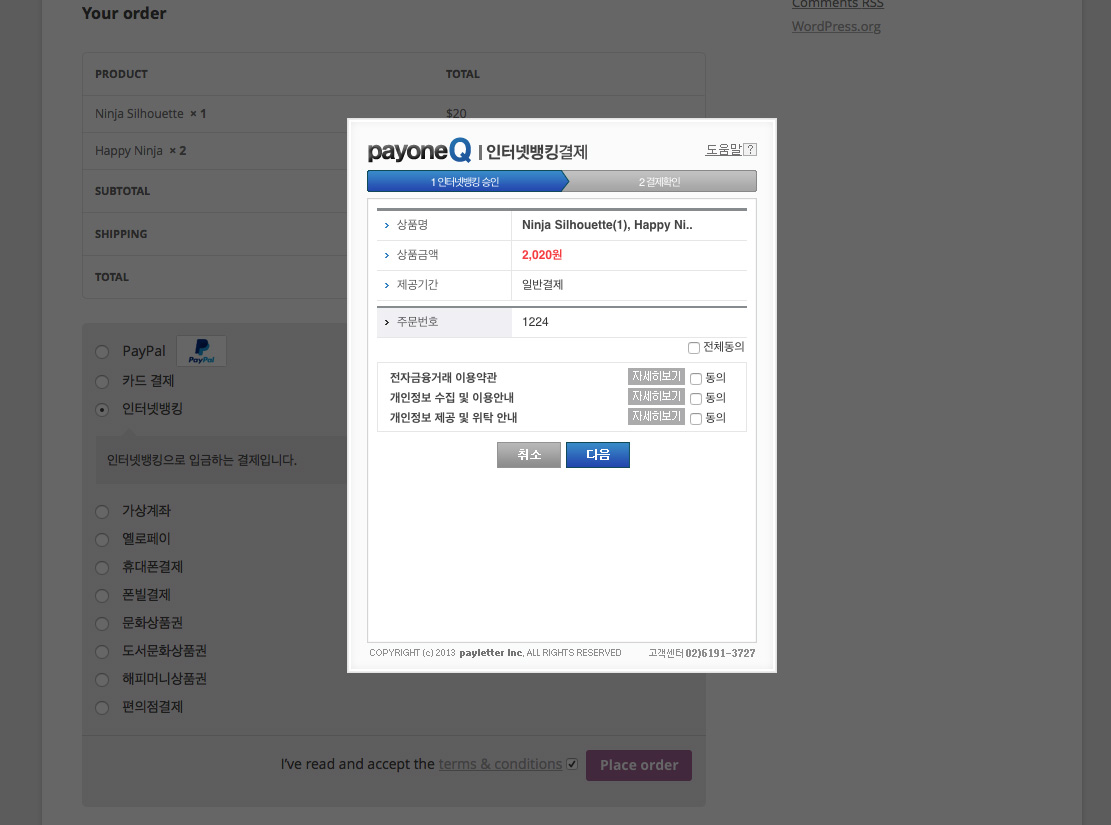The image size is (1111, 825).
Task: Click the 2,020원 price amount
Action: [542, 255]
